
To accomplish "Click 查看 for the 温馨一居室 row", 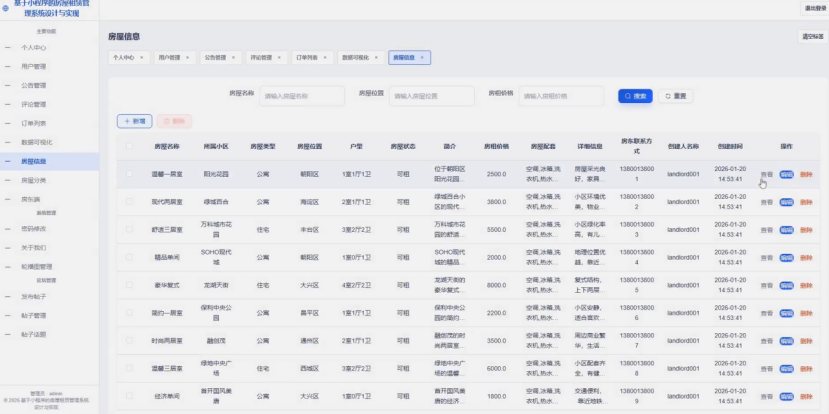I will point(766,174).
